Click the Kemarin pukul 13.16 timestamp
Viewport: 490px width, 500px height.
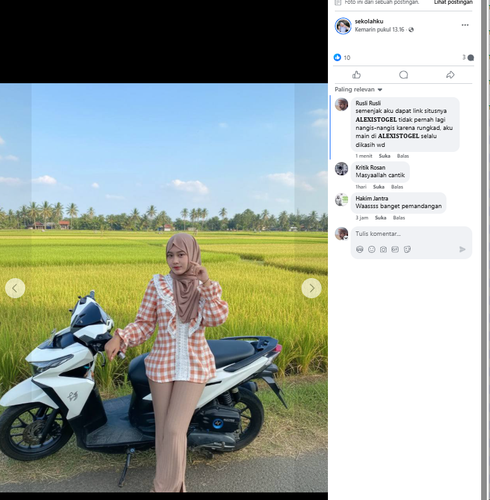point(379,30)
